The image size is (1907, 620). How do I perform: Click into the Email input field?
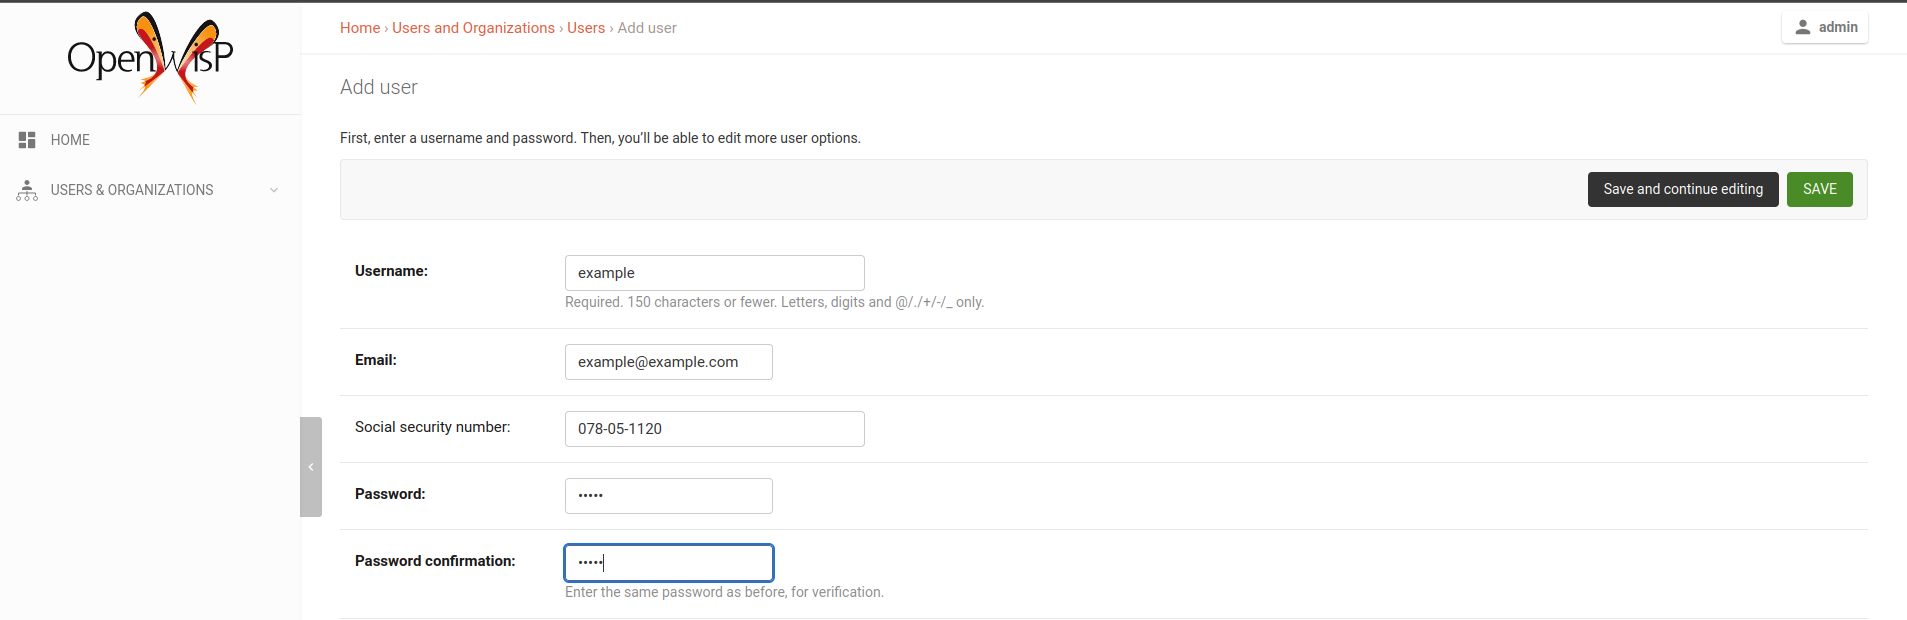[x=668, y=362]
